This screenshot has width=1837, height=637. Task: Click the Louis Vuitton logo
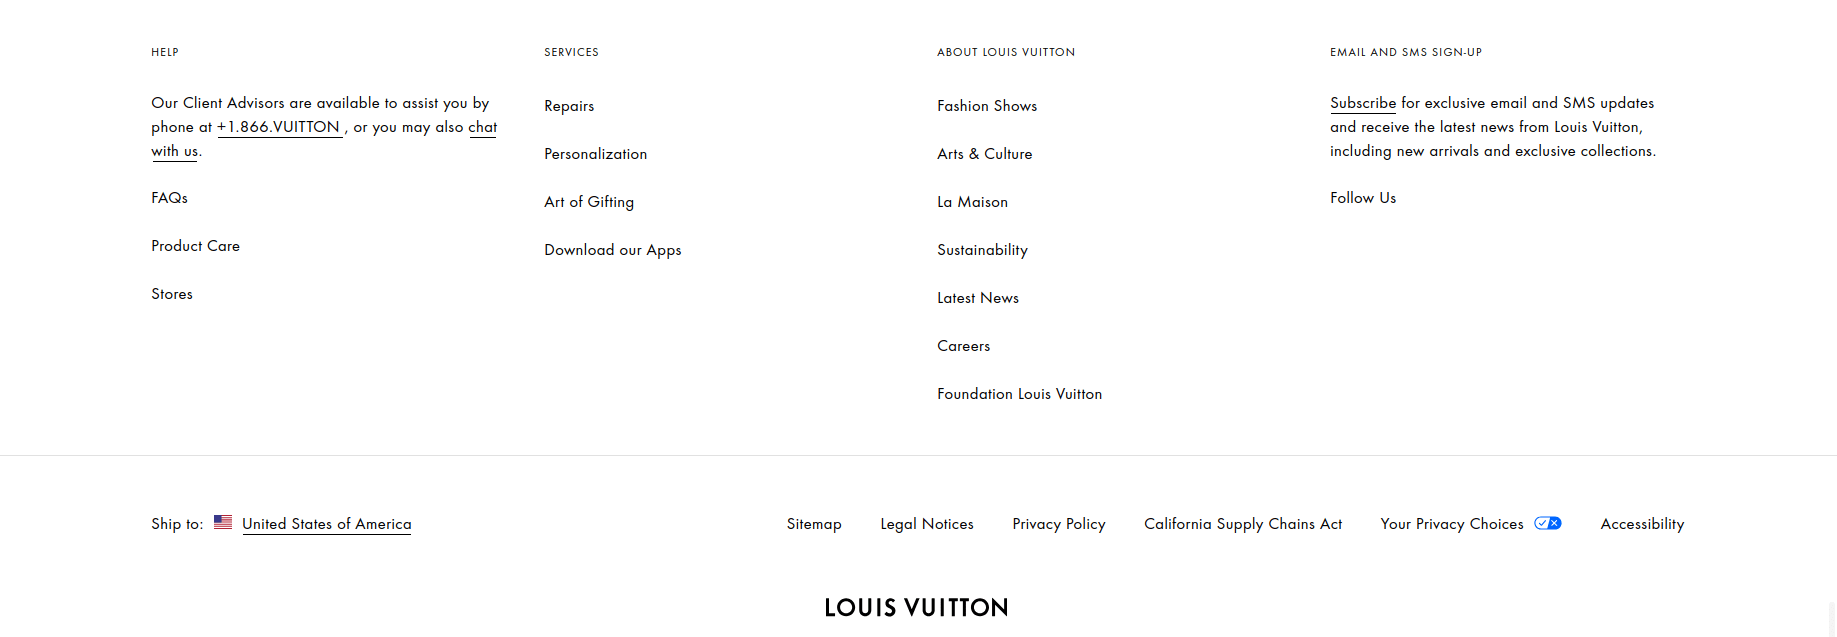click(x=916, y=608)
